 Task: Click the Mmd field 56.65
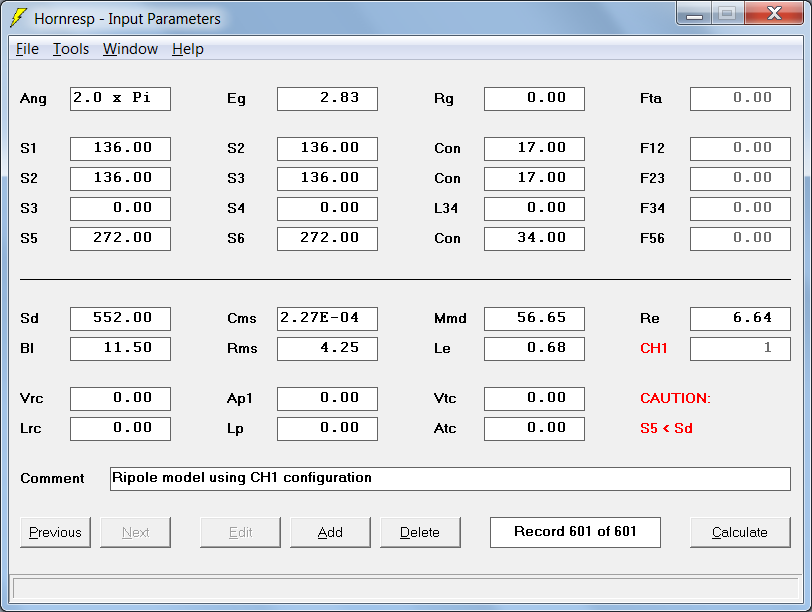point(534,319)
